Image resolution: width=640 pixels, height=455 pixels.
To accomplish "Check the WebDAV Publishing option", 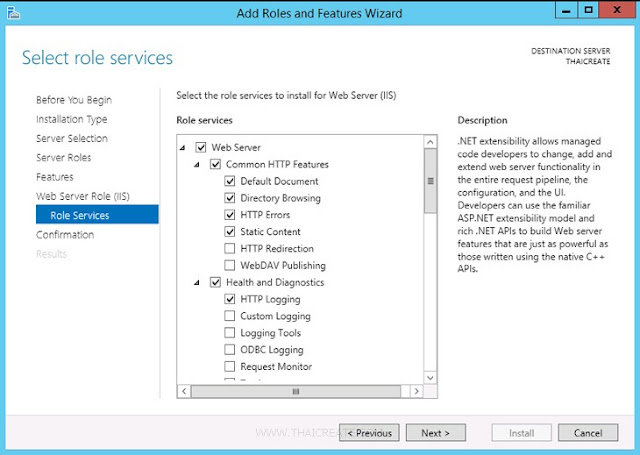I will click(230, 265).
